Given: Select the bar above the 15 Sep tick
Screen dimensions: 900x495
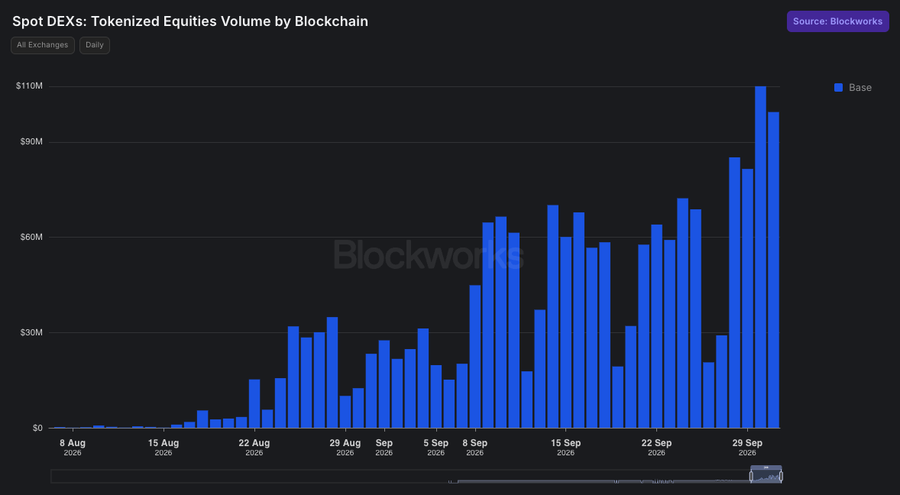Looking at the screenshot, I should 566,332.
